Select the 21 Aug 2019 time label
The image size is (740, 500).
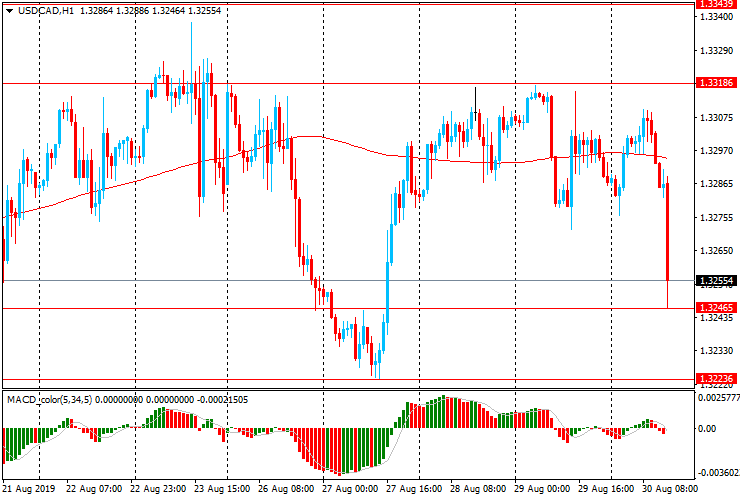click(x=29, y=489)
